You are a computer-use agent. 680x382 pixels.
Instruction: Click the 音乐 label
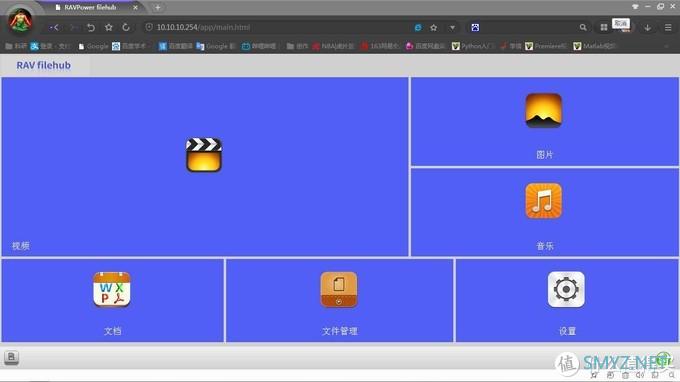(x=545, y=246)
